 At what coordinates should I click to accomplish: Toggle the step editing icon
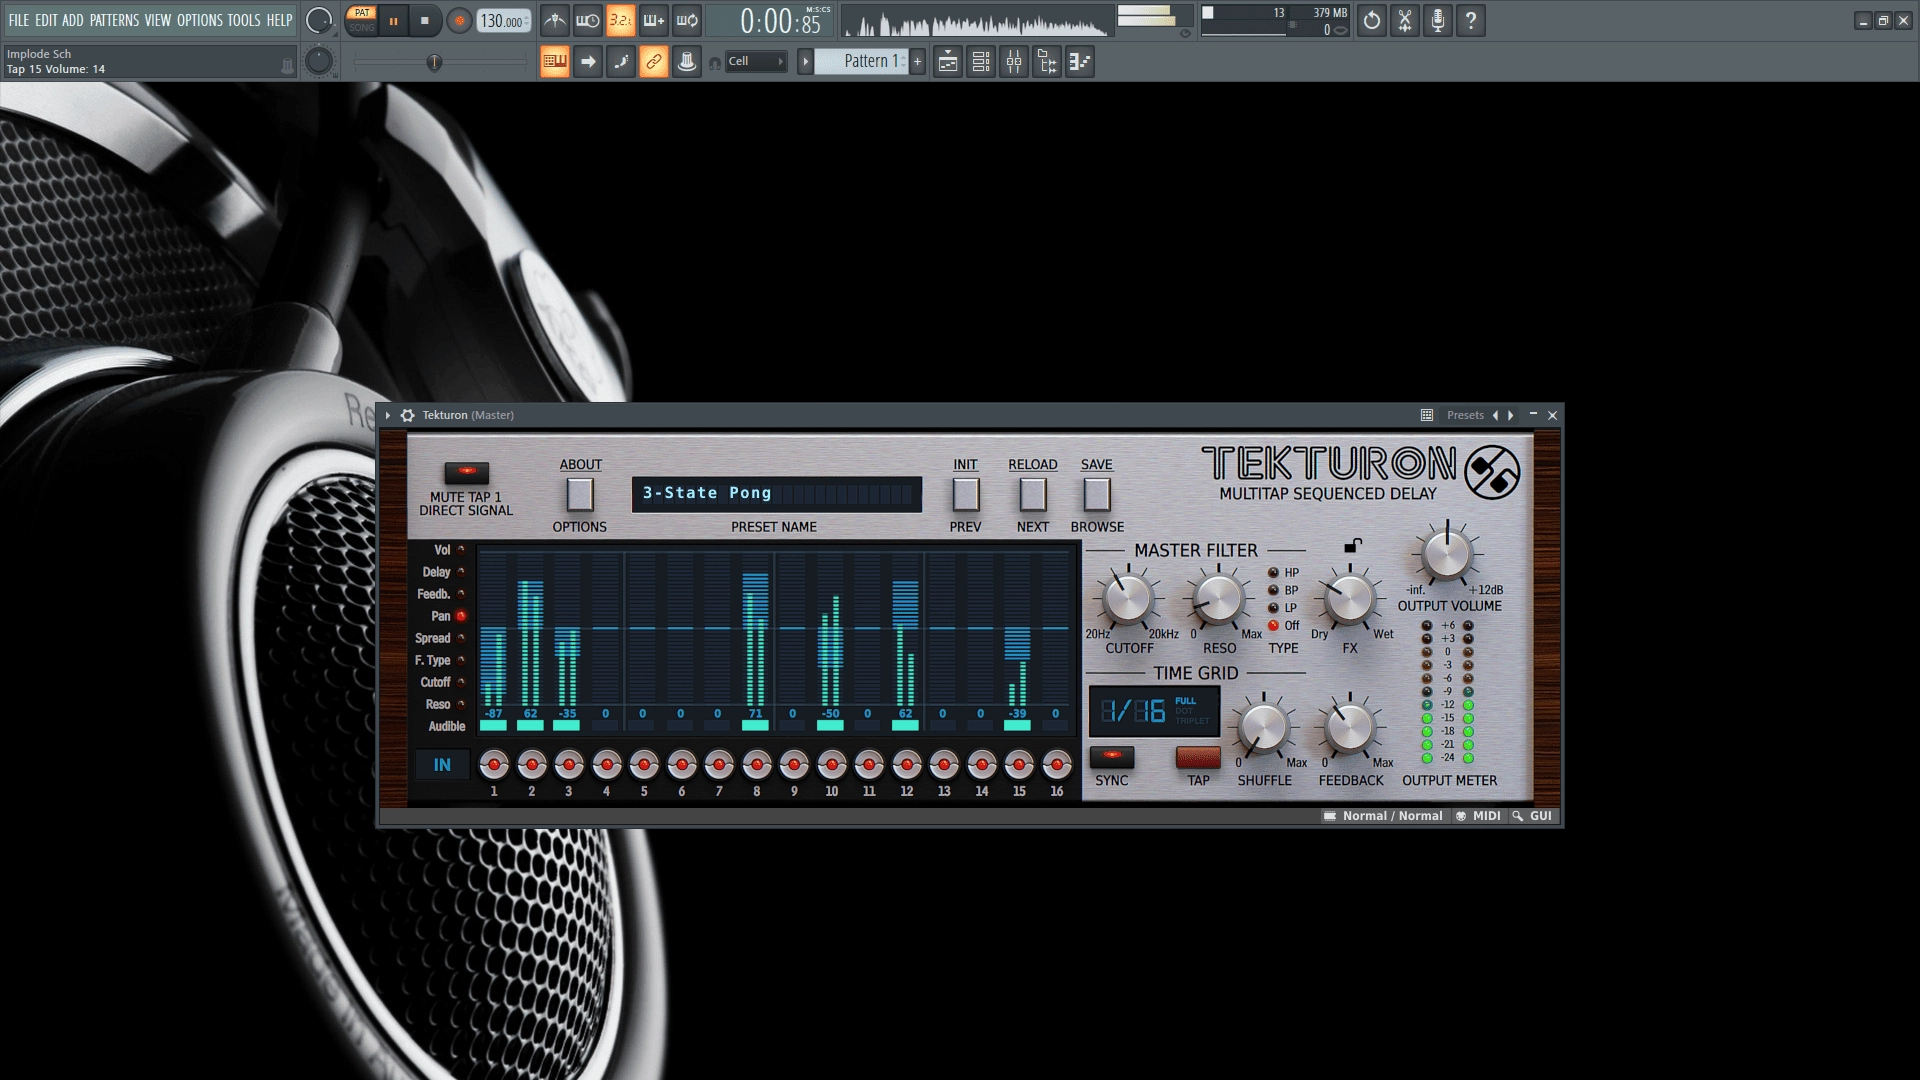(x=621, y=62)
